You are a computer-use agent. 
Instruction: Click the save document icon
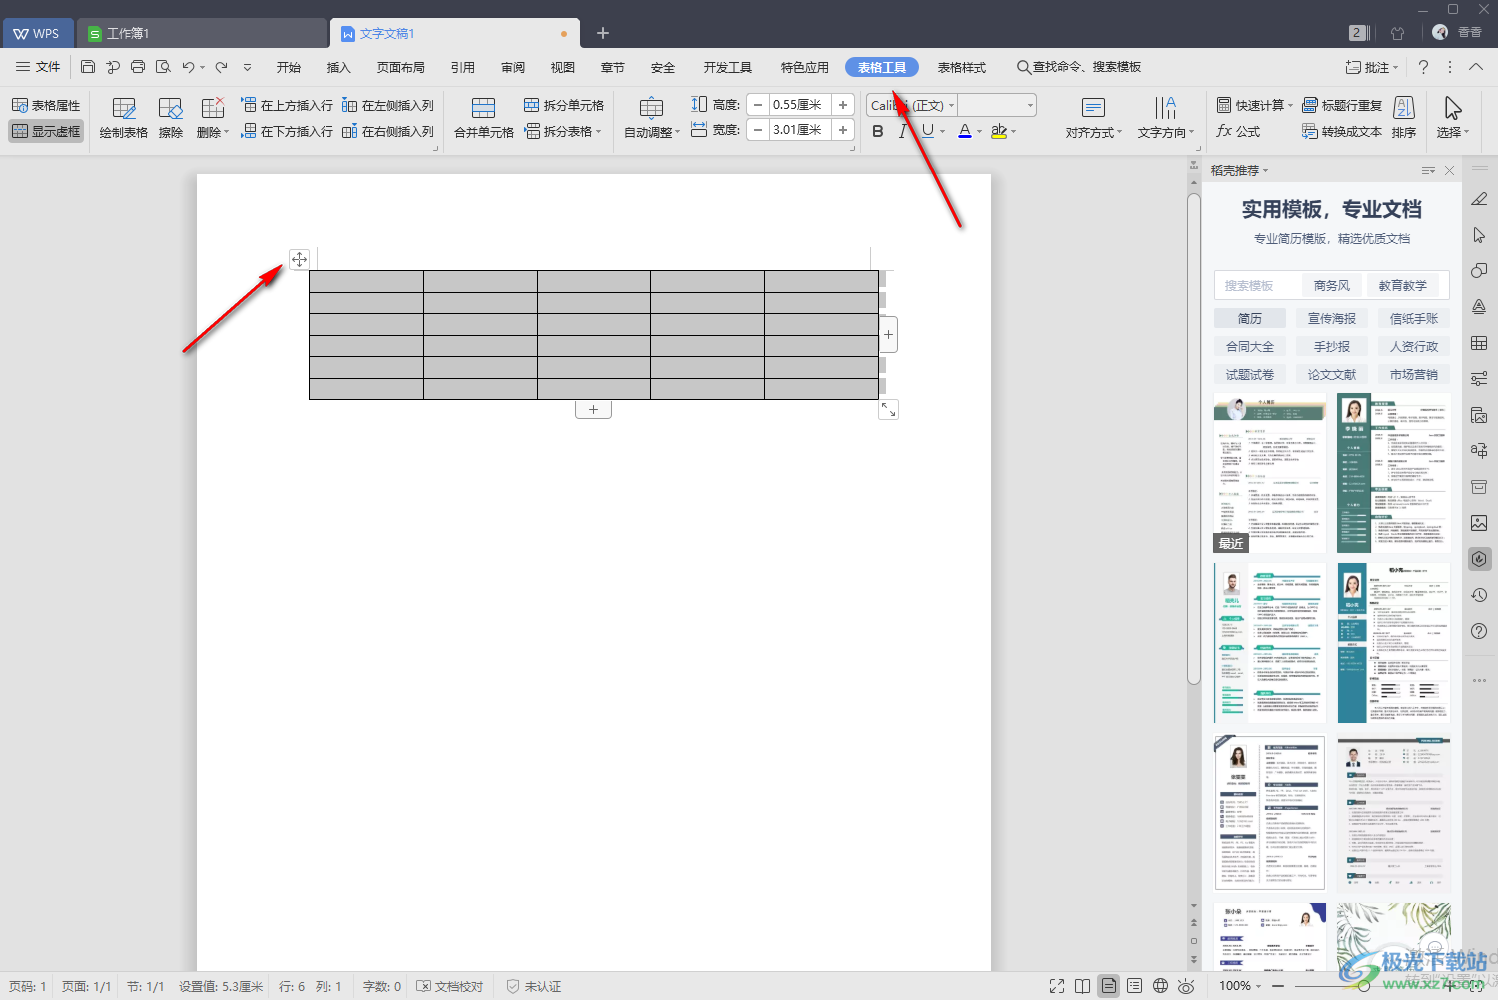(88, 67)
